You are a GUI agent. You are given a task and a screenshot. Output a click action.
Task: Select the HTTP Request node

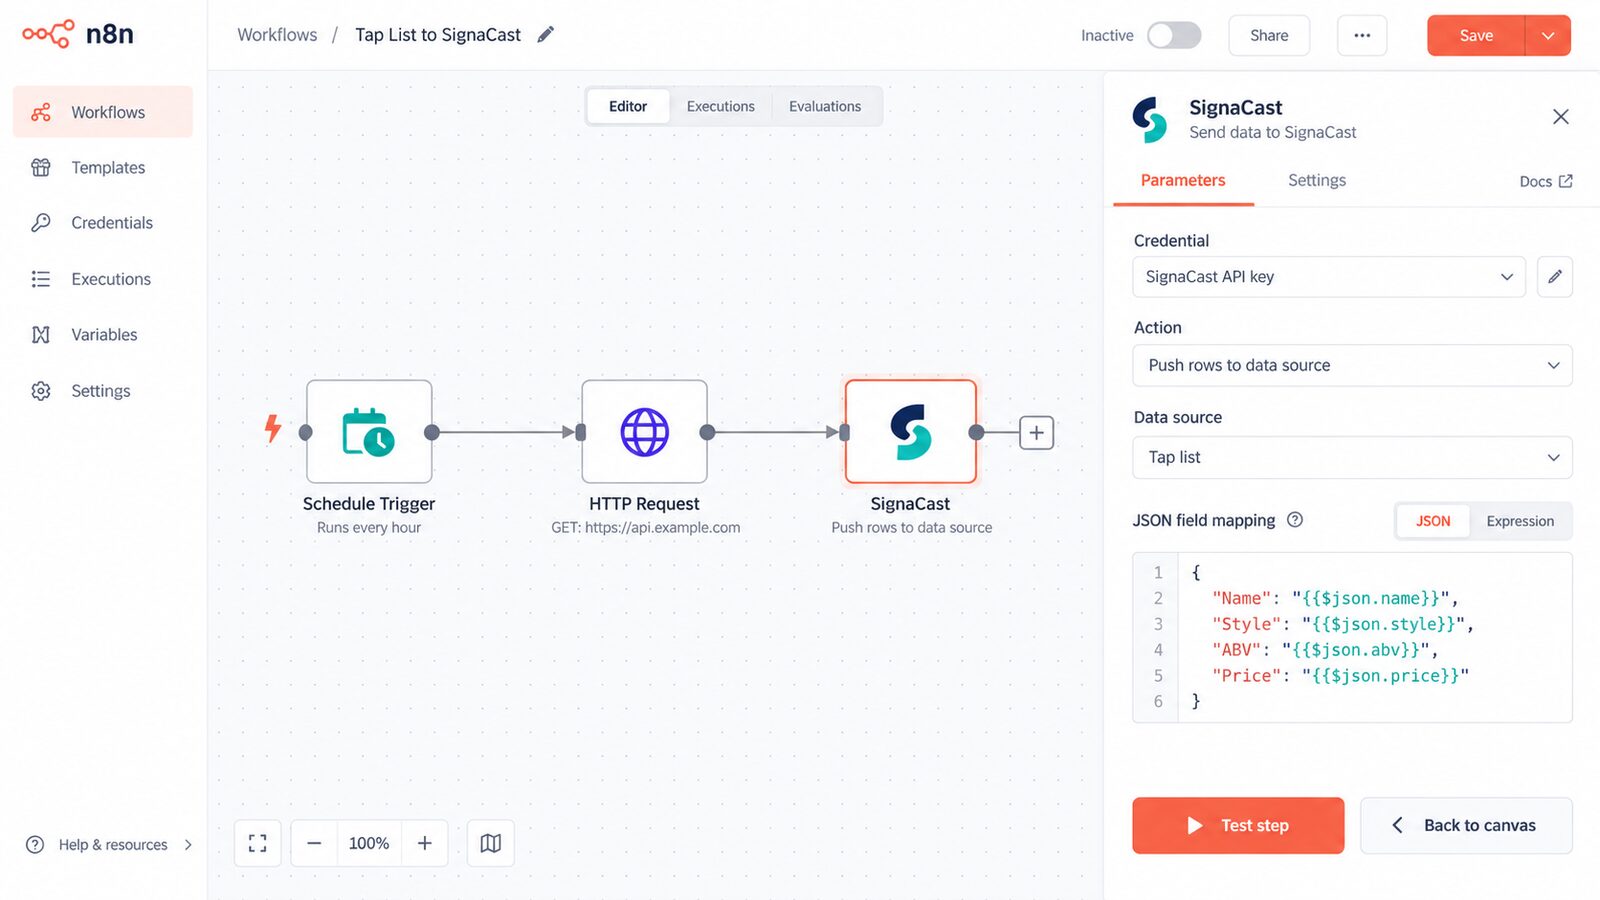(x=645, y=432)
